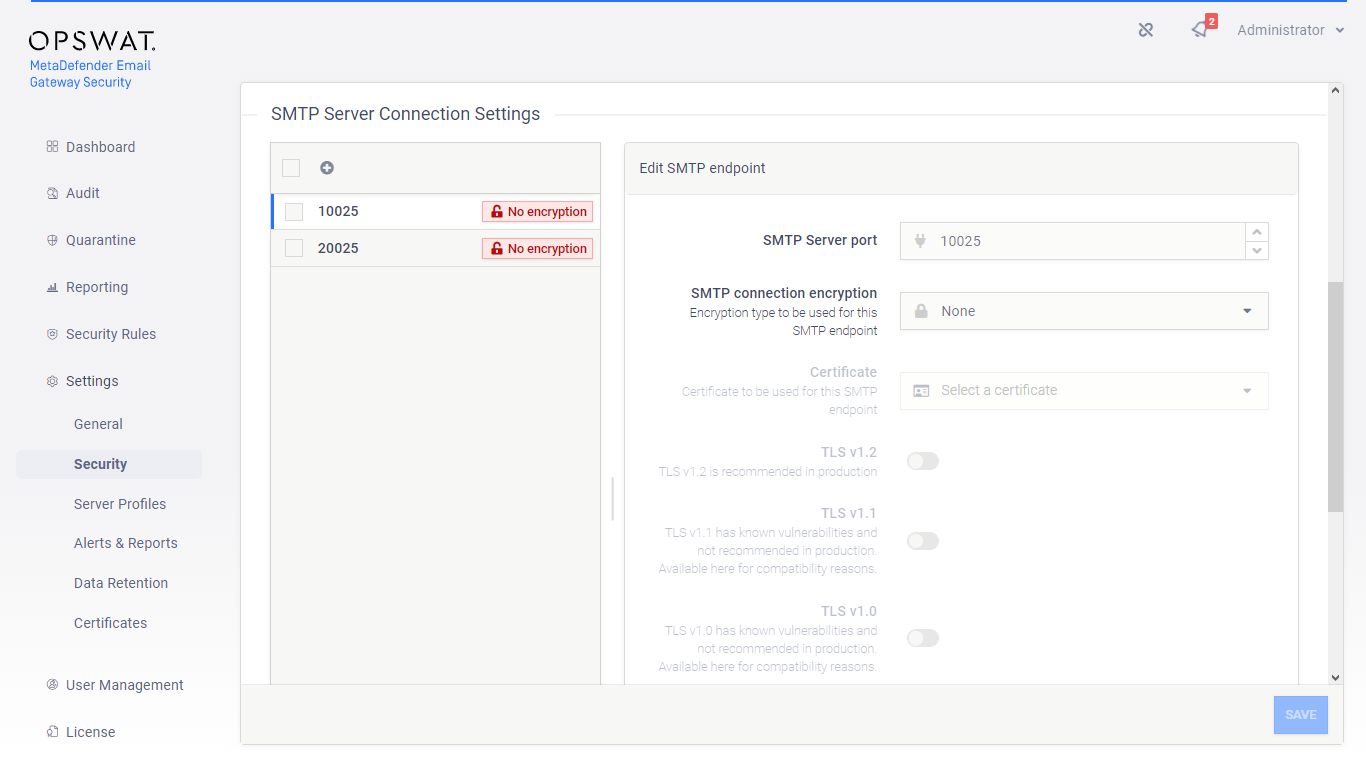The width and height of the screenshot is (1366, 768).
Task: Click the Edit SMTP endpoint header
Action: tap(962, 168)
